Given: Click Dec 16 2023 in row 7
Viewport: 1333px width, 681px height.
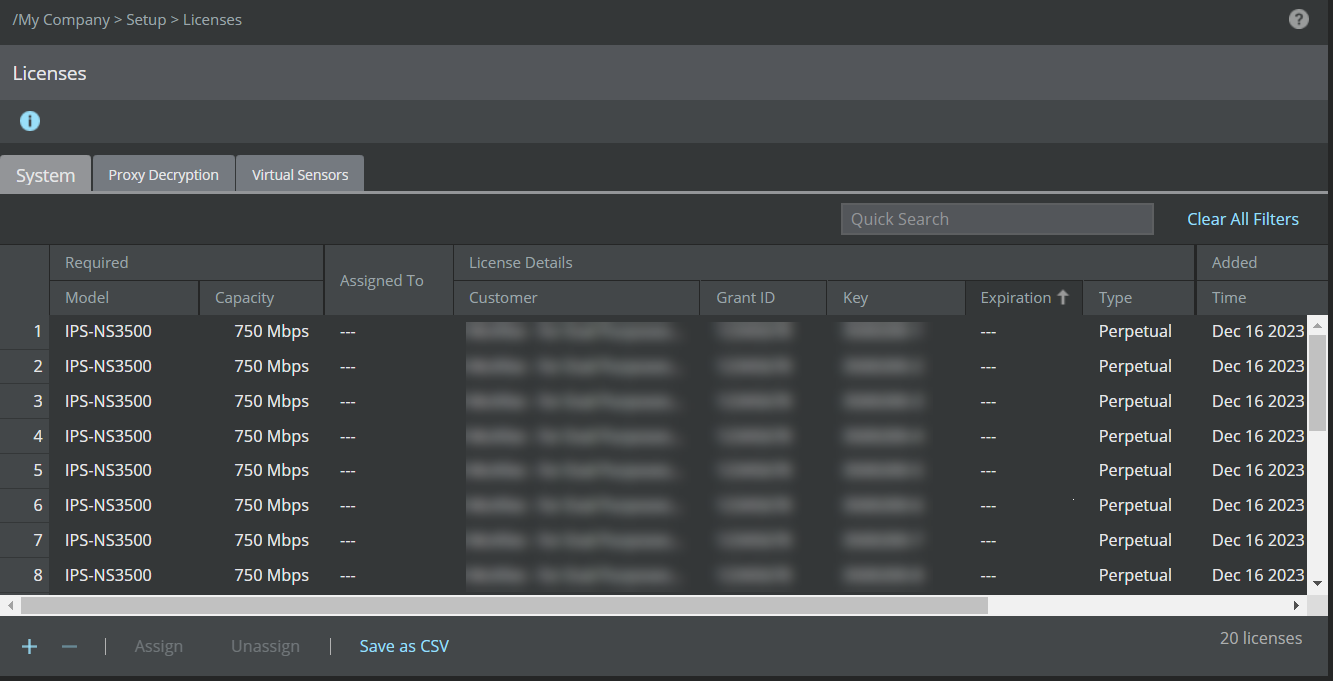Looking at the screenshot, I should tap(1258, 540).
